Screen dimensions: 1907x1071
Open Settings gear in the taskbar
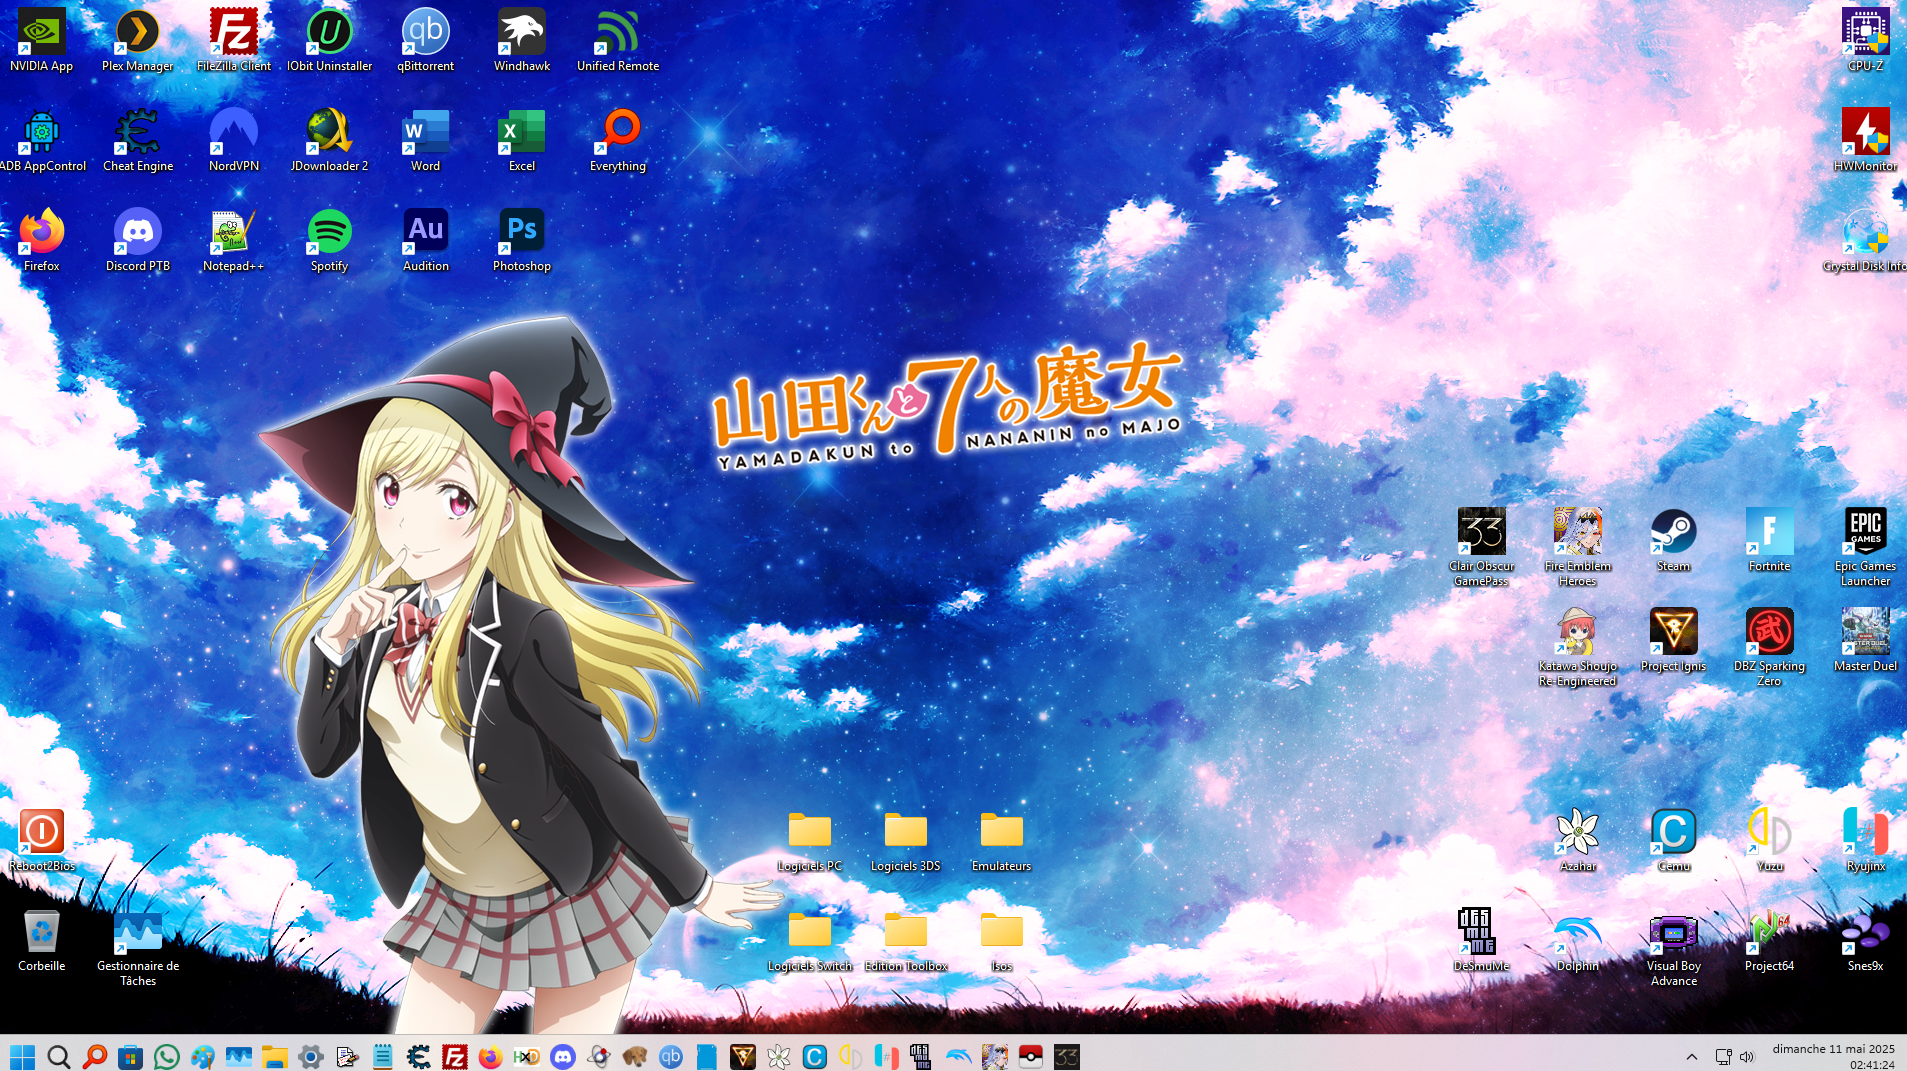pos(310,1056)
